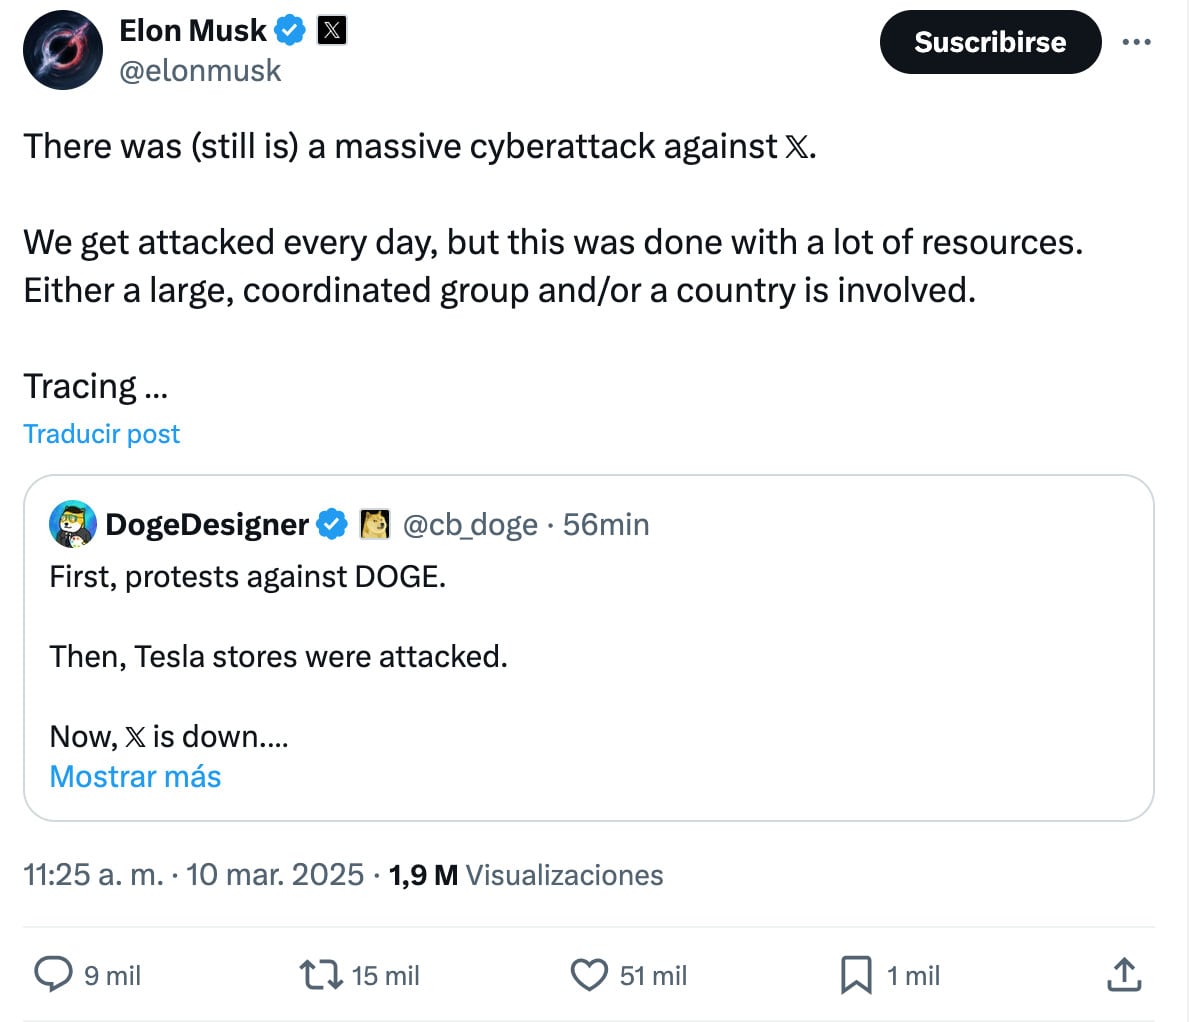Click the Doge affiliate badge icon

coord(375,524)
